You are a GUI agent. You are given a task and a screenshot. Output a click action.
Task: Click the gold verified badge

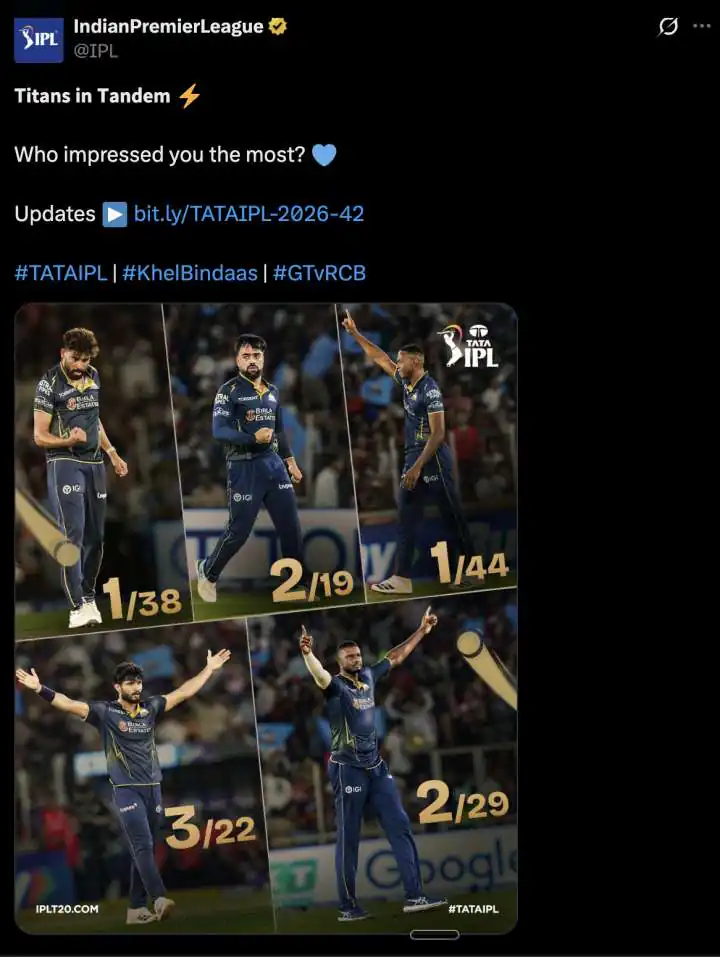278,26
